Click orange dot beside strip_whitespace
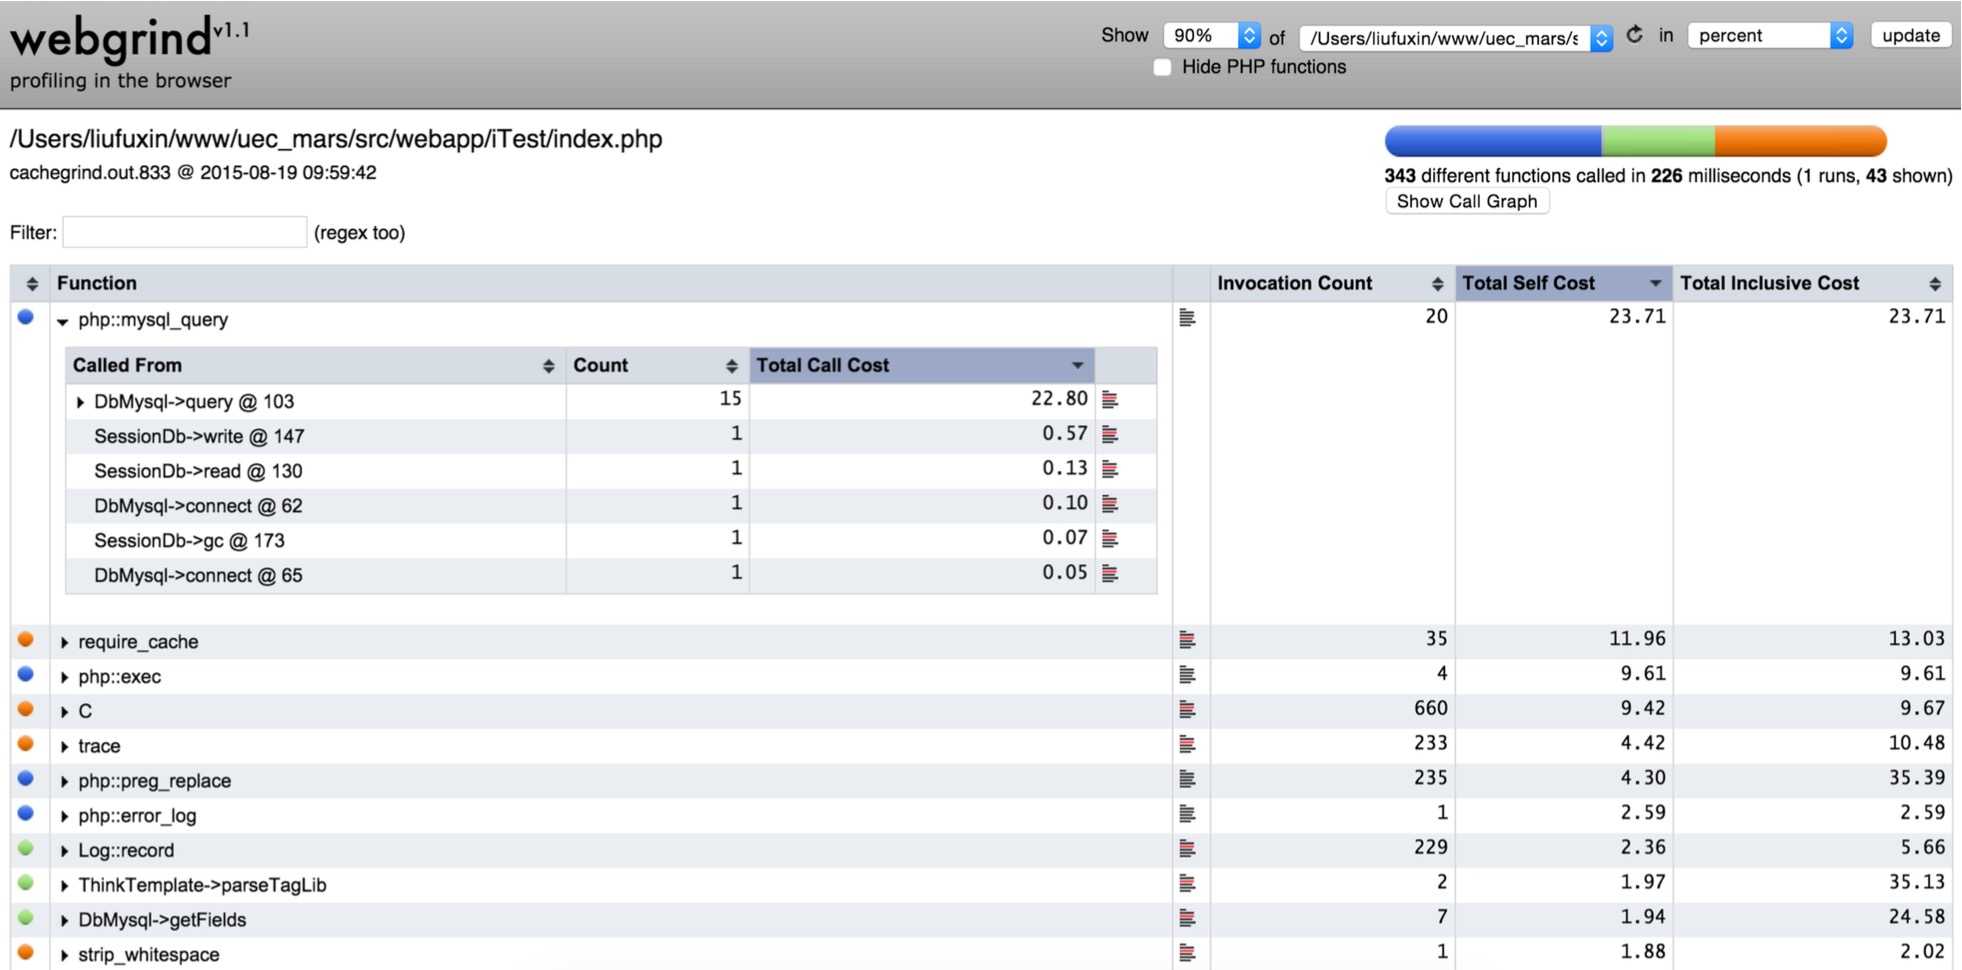The height and width of the screenshot is (970, 1962). coord(26,952)
